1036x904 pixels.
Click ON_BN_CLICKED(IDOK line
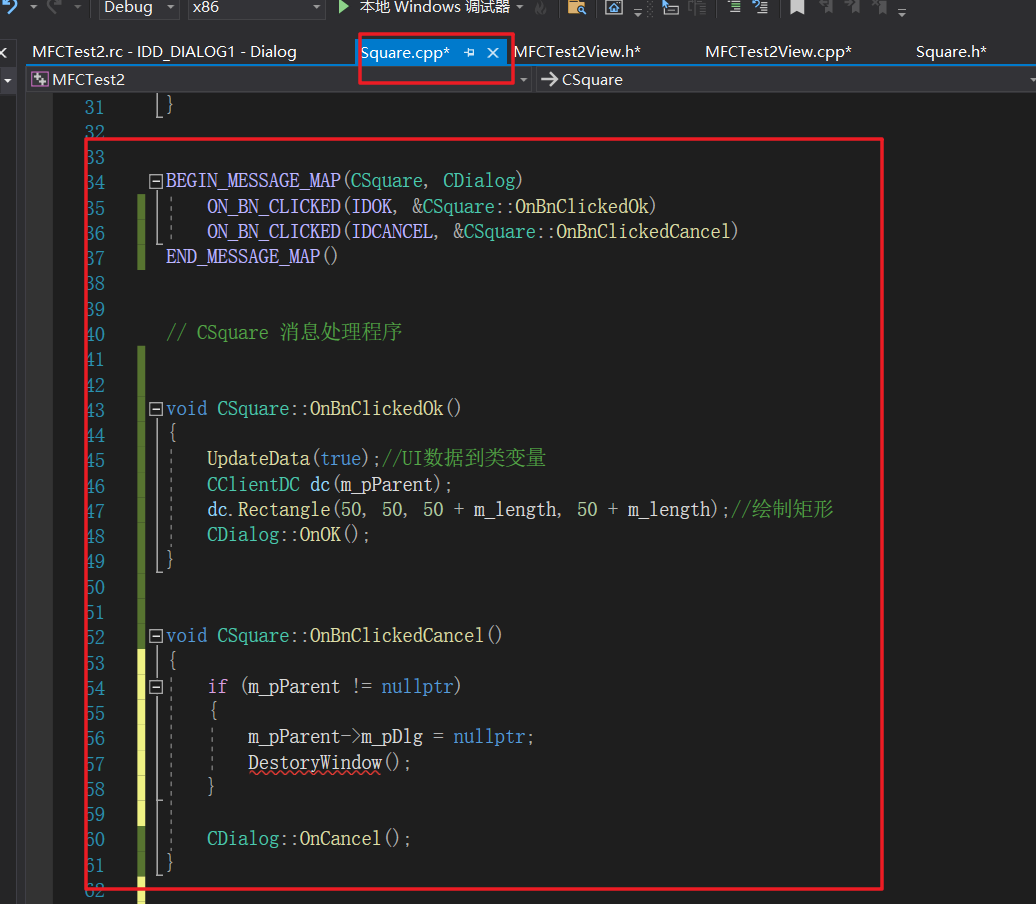(431, 207)
